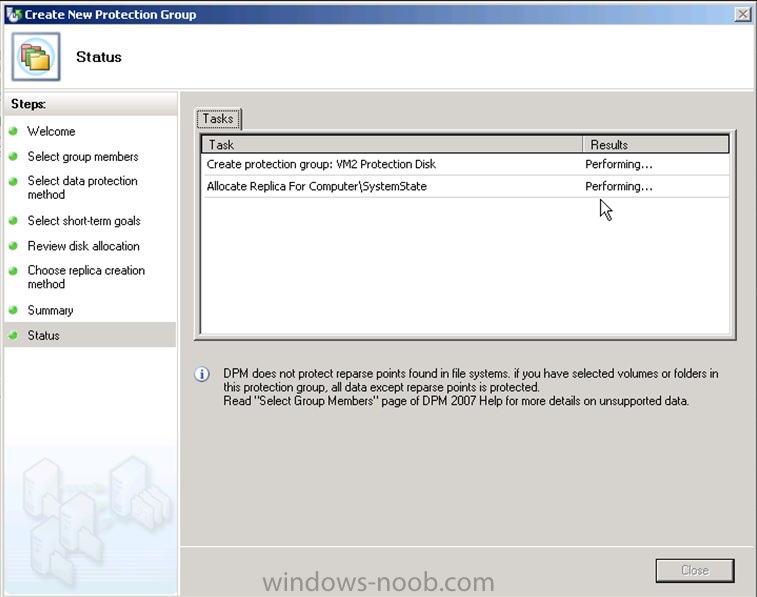
Task: Click the Close button at the bottom
Action: 695,570
